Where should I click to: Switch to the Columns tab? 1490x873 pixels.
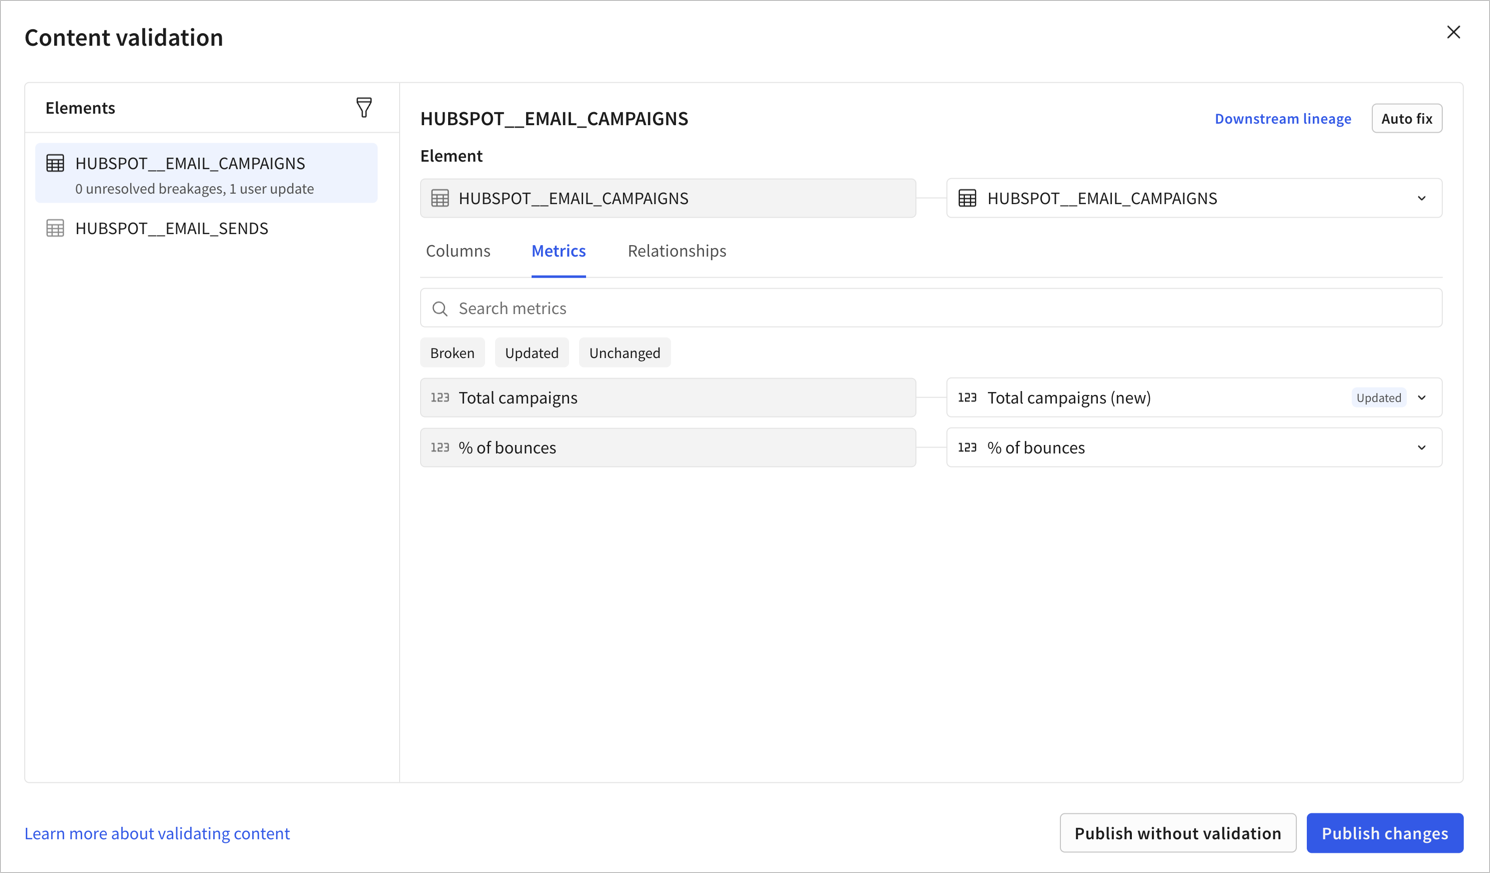[x=458, y=251]
